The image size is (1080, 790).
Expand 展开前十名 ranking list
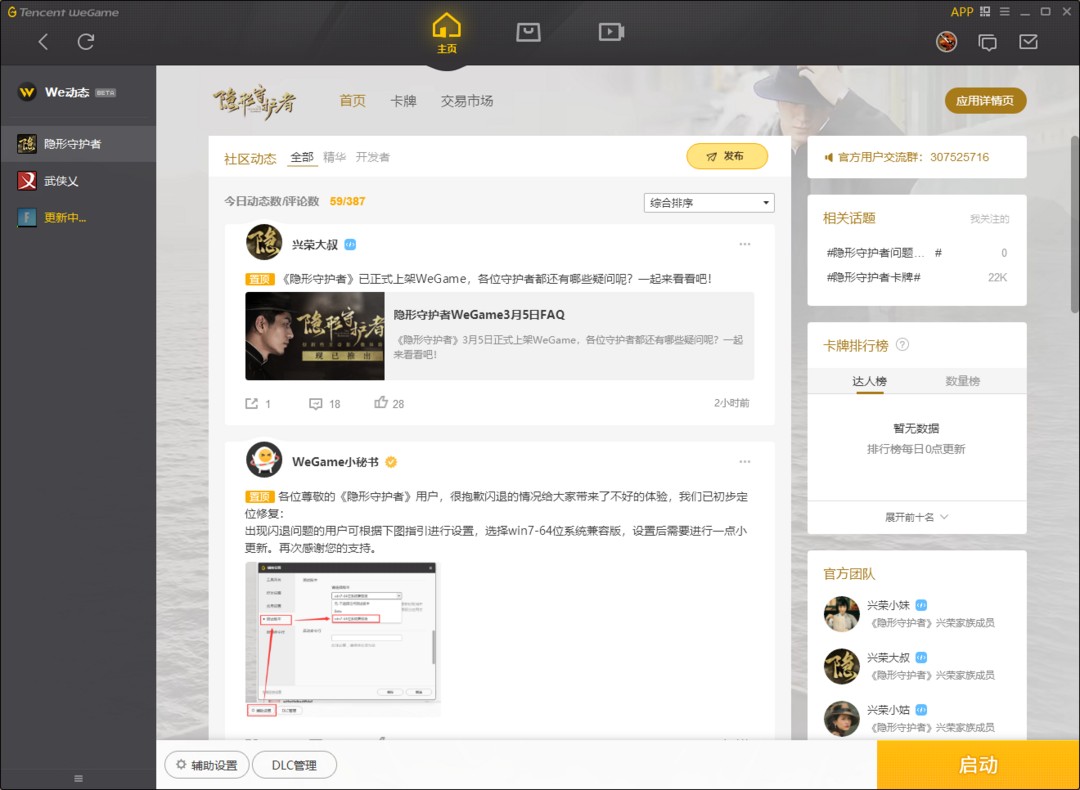[x=917, y=517]
